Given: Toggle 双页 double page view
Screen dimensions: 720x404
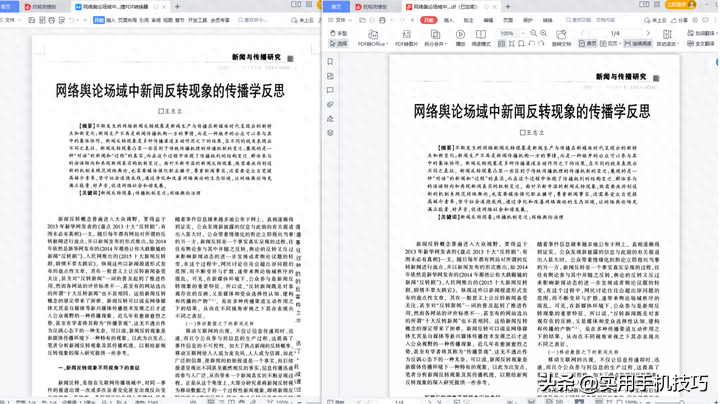Looking at the screenshot, I should click(609, 44).
